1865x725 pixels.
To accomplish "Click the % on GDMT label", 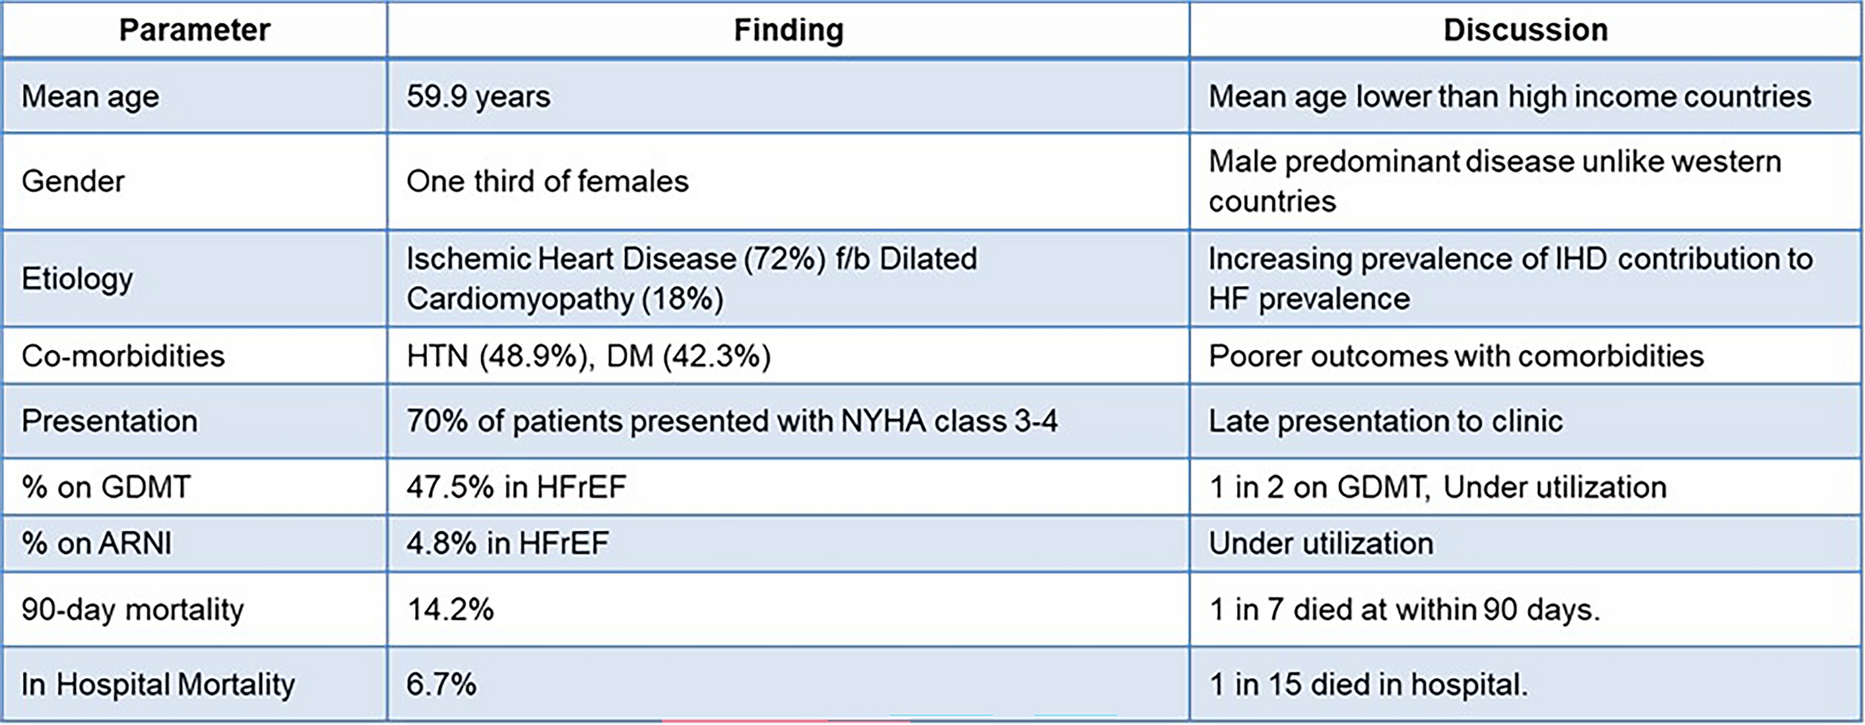I will pyautogui.click(x=106, y=487).
